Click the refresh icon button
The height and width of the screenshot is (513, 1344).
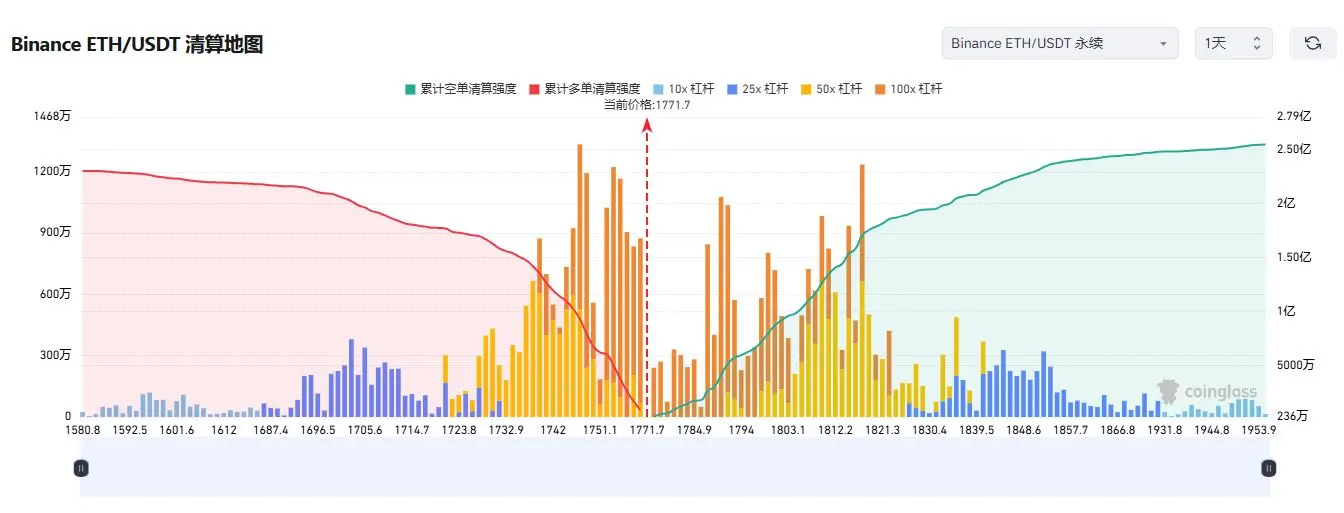(x=1312, y=44)
